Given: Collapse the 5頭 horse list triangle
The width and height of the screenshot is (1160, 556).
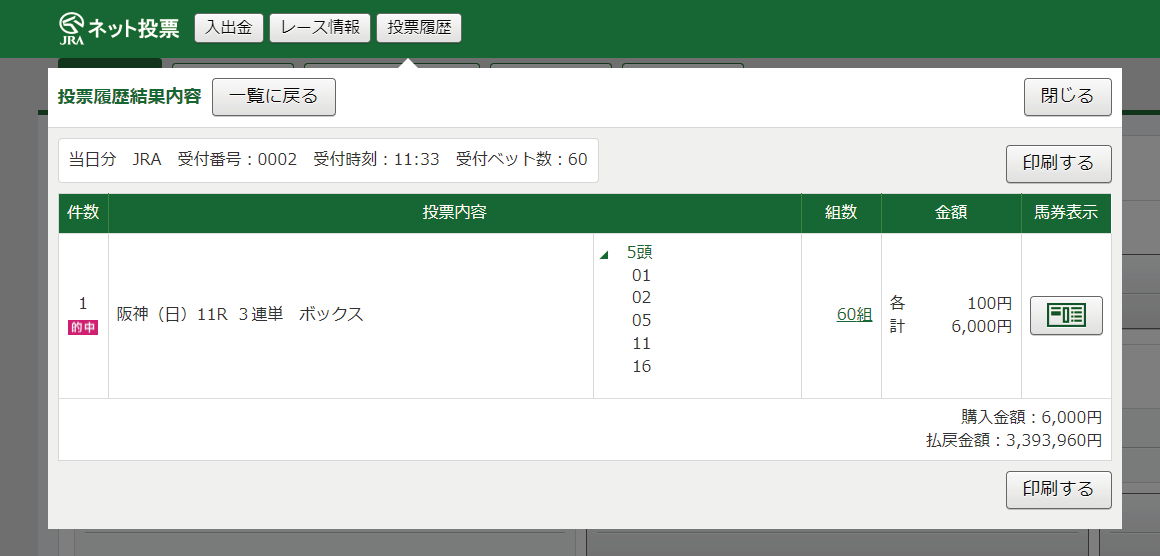Looking at the screenshot, I should click(604, 255).
